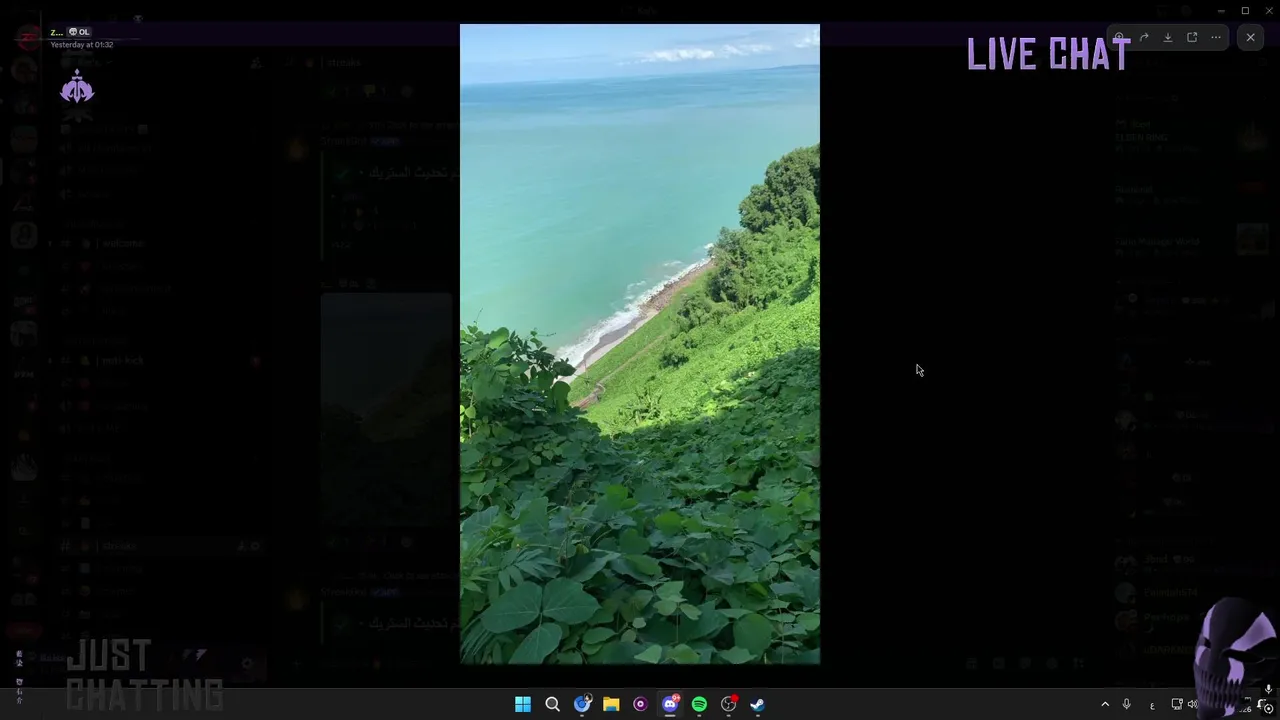
Task: Close the image viewer with the X
Action: point(1250,37)
